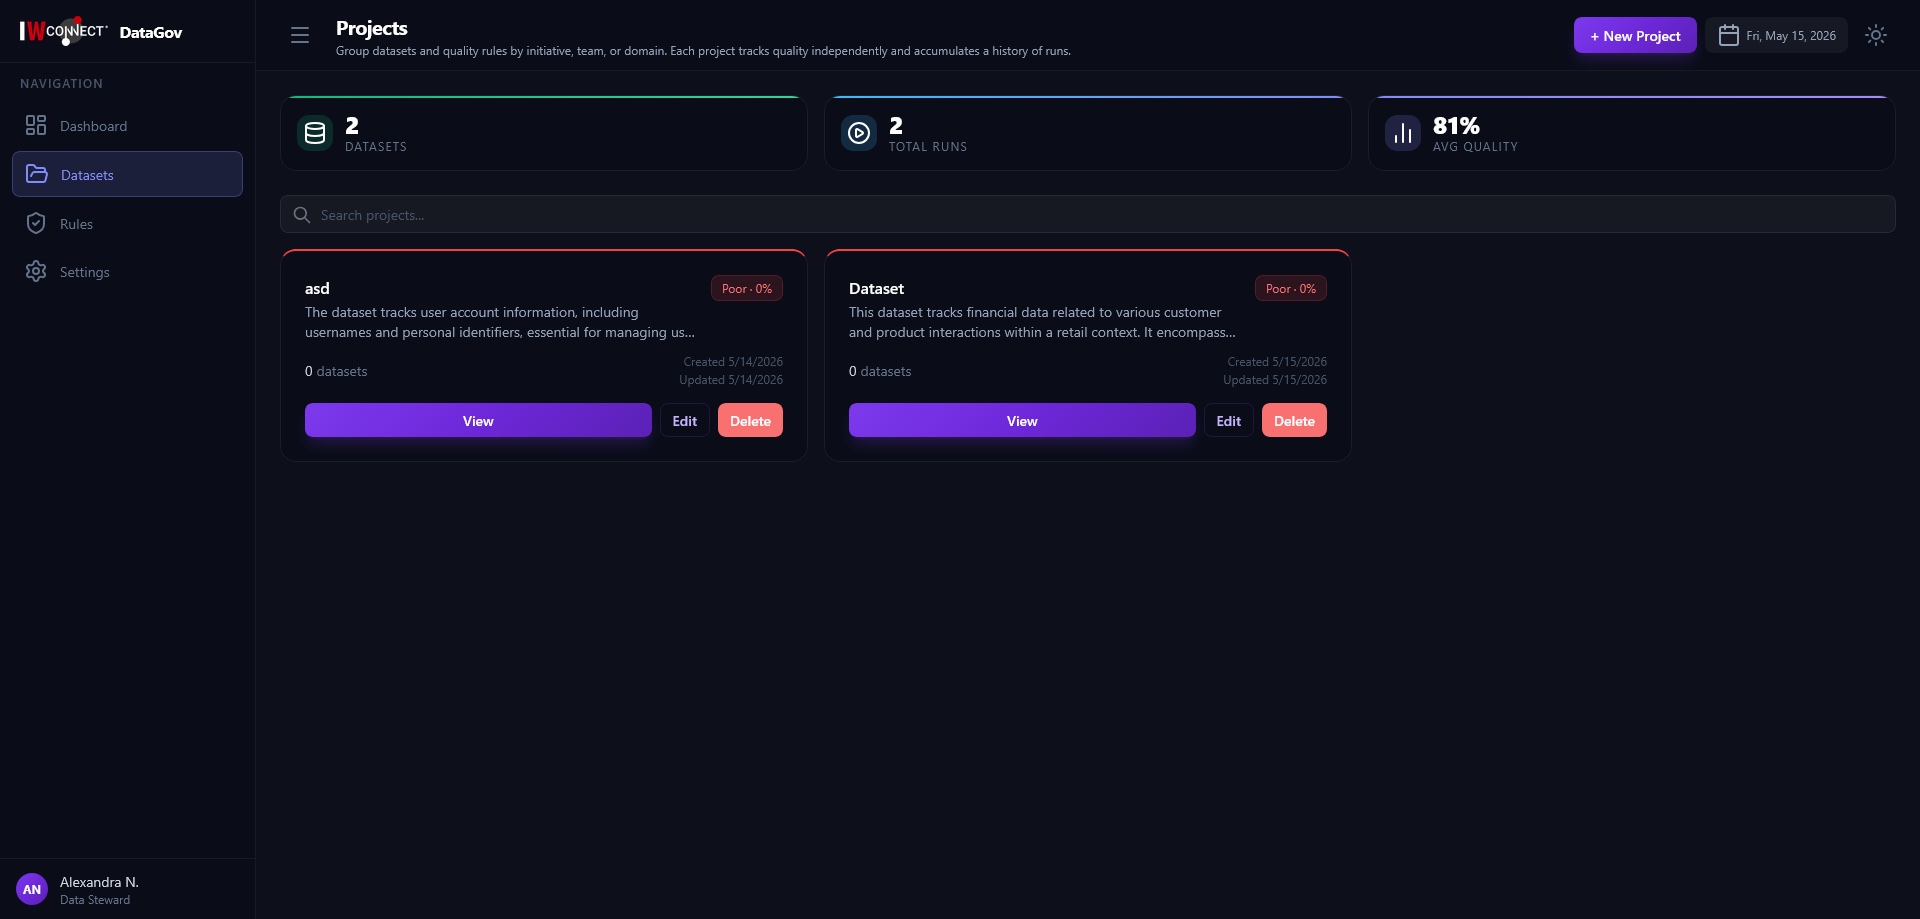This screenshot has height=919, width=1920.
Task: Click the database icon on Datasets stat card
Action: tap(315, 133)
